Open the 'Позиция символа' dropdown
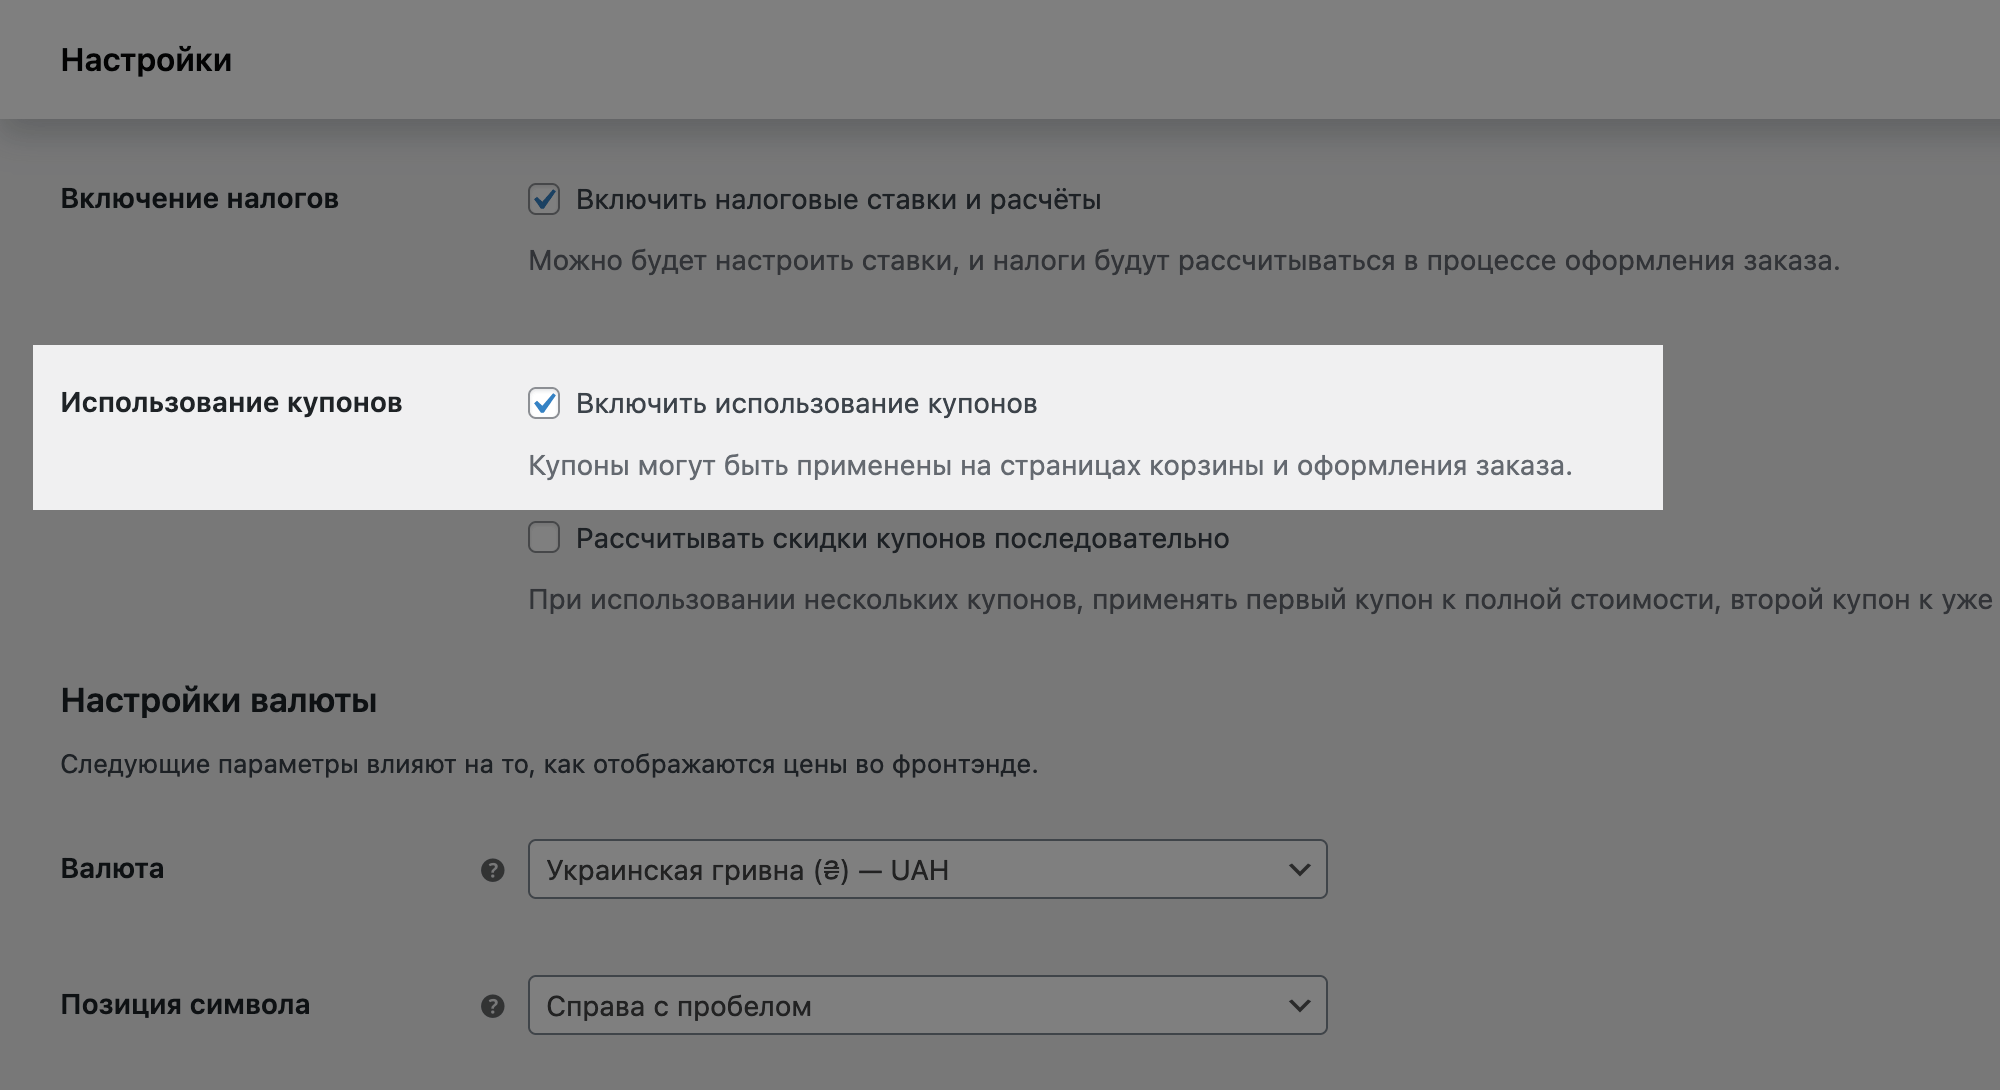This screenshot has width=2000, height=1090. (927, 1005)
